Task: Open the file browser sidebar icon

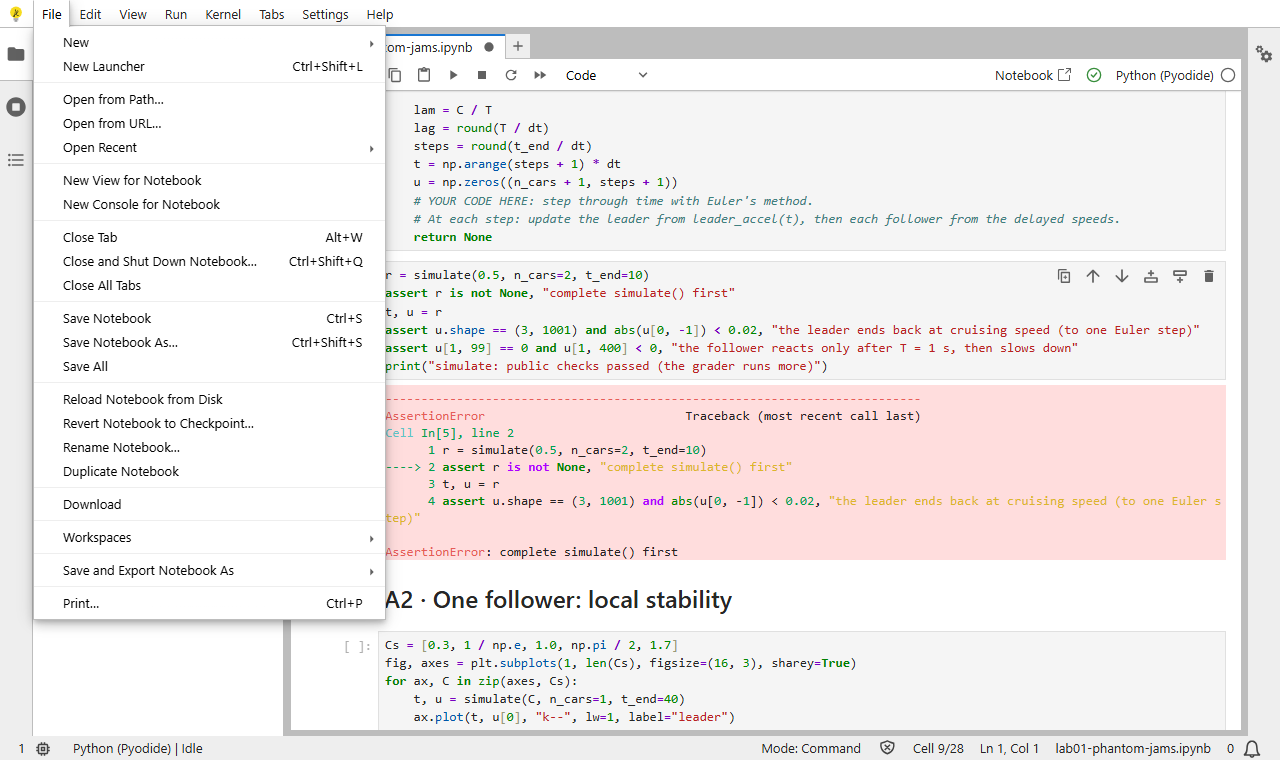Action: 16,54
